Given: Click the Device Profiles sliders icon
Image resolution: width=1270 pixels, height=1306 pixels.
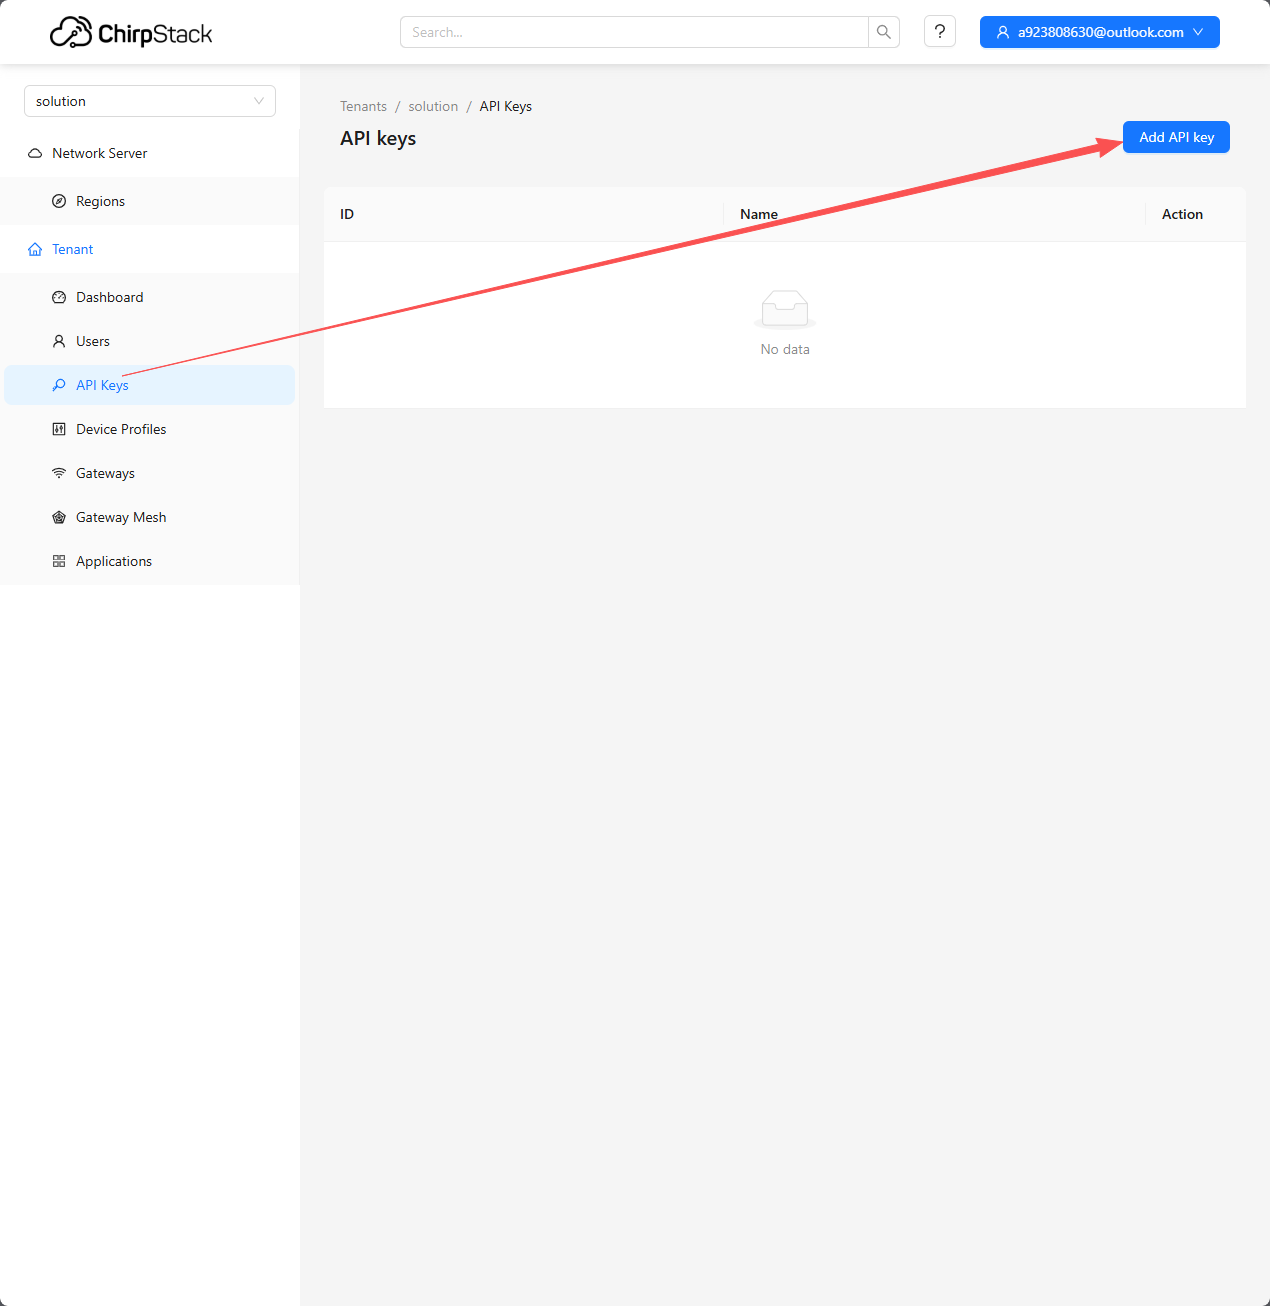Looking at the screenshot, I should point(59,429).
